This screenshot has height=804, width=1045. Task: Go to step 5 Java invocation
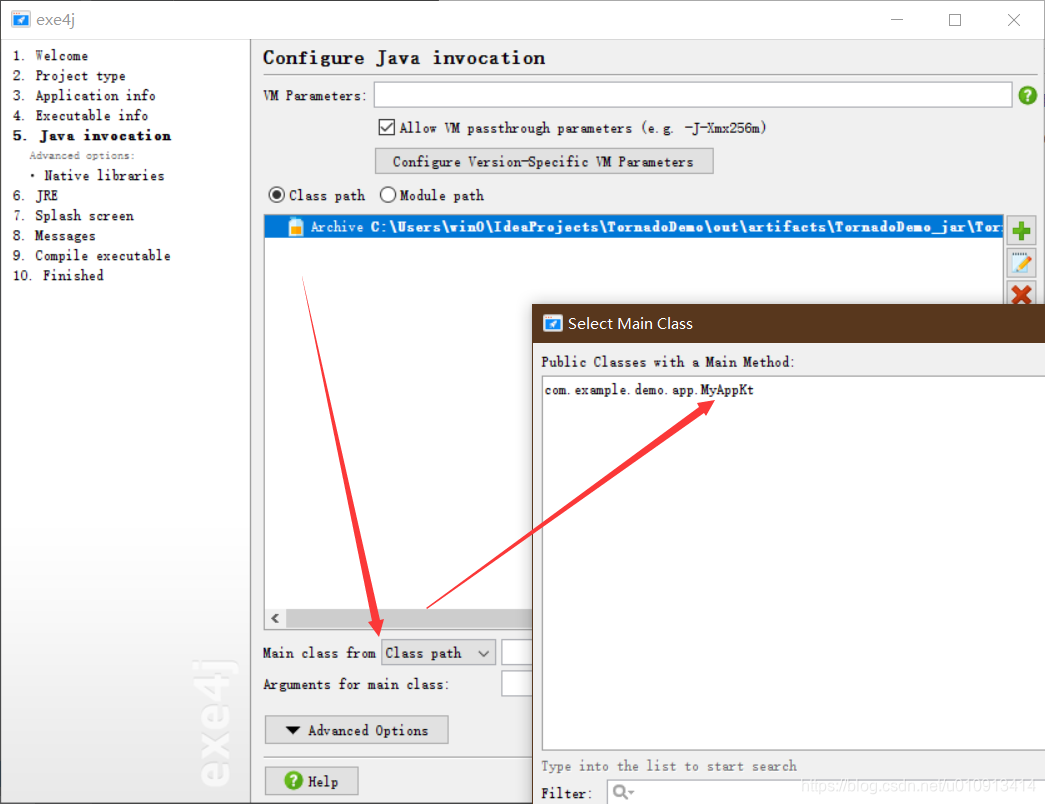pyautogui.click(x=92, y=135)
